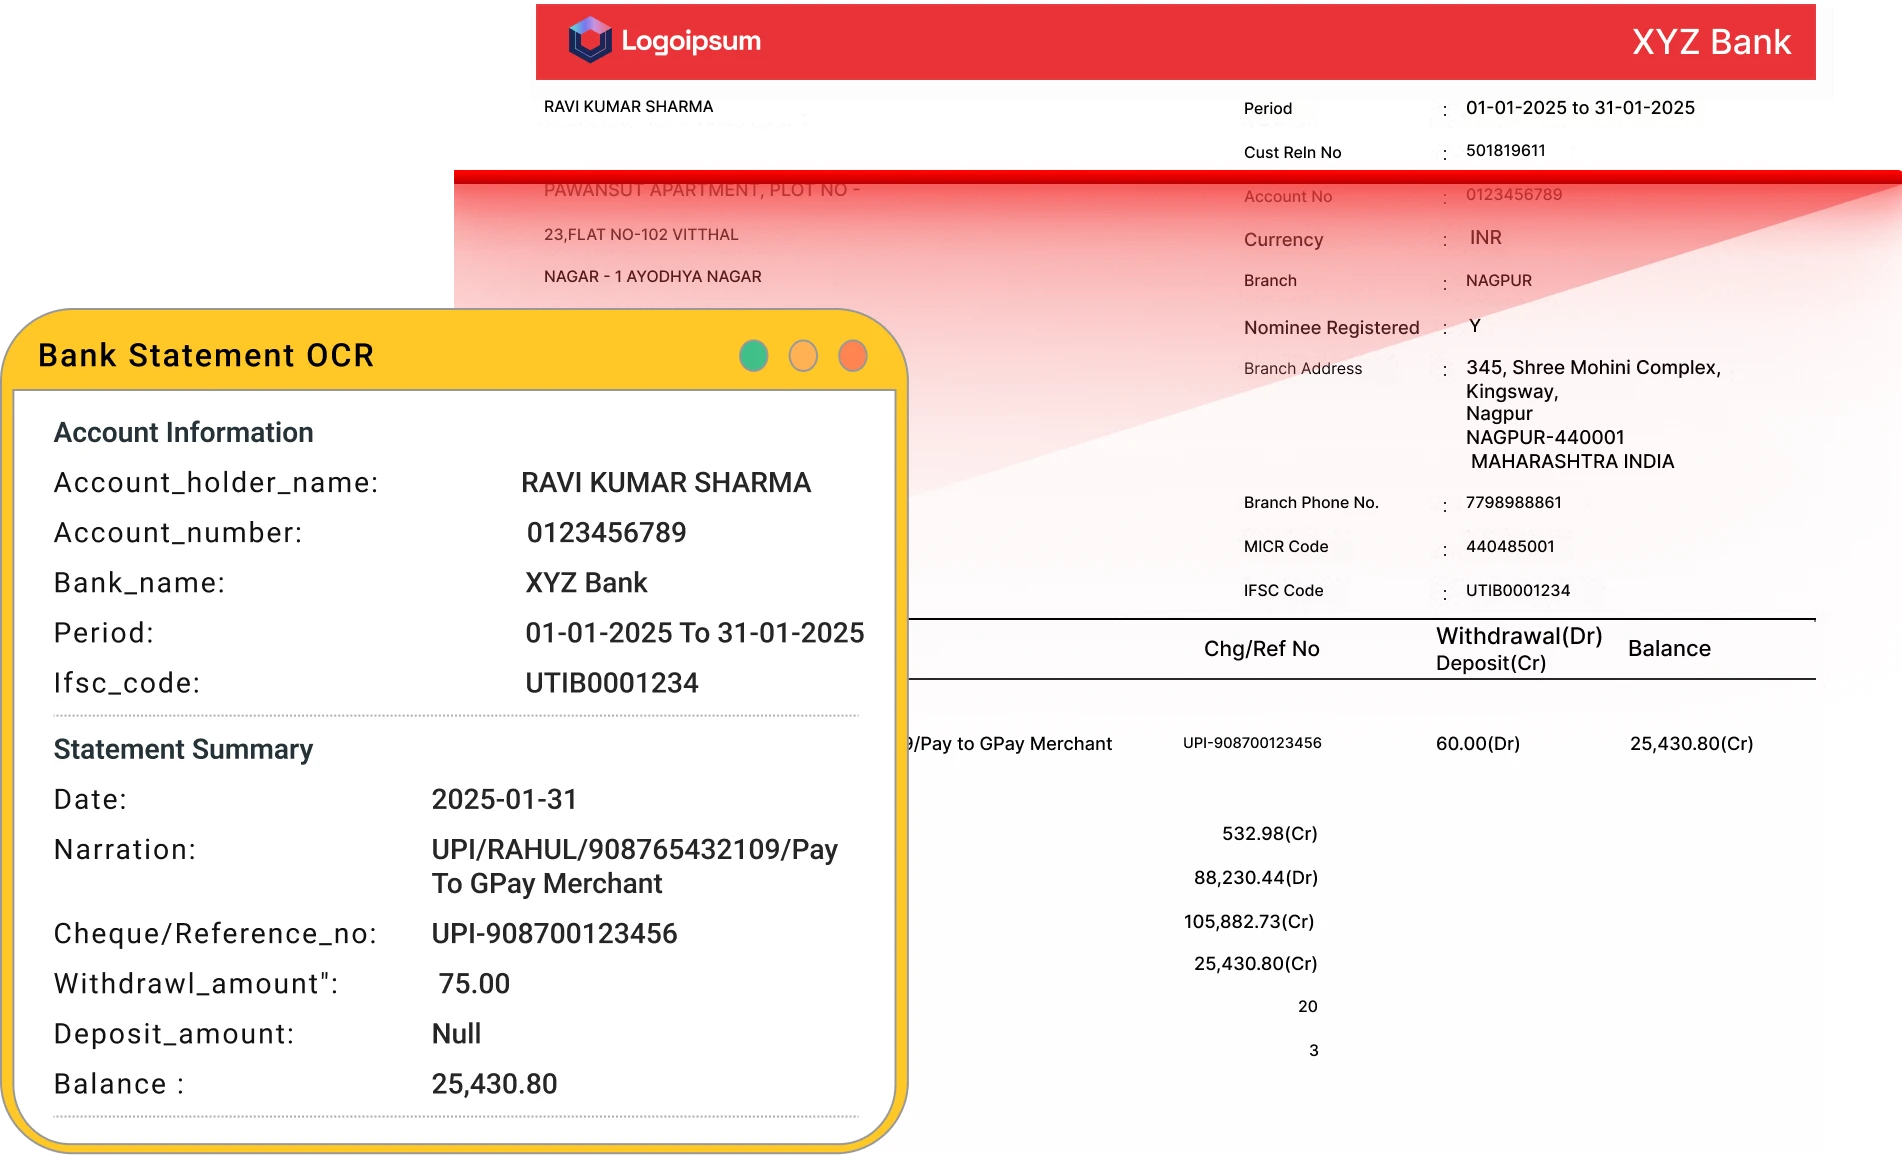Click the Logoipsum brand name text
The image size is (1902, 1155).
(691, 41)
